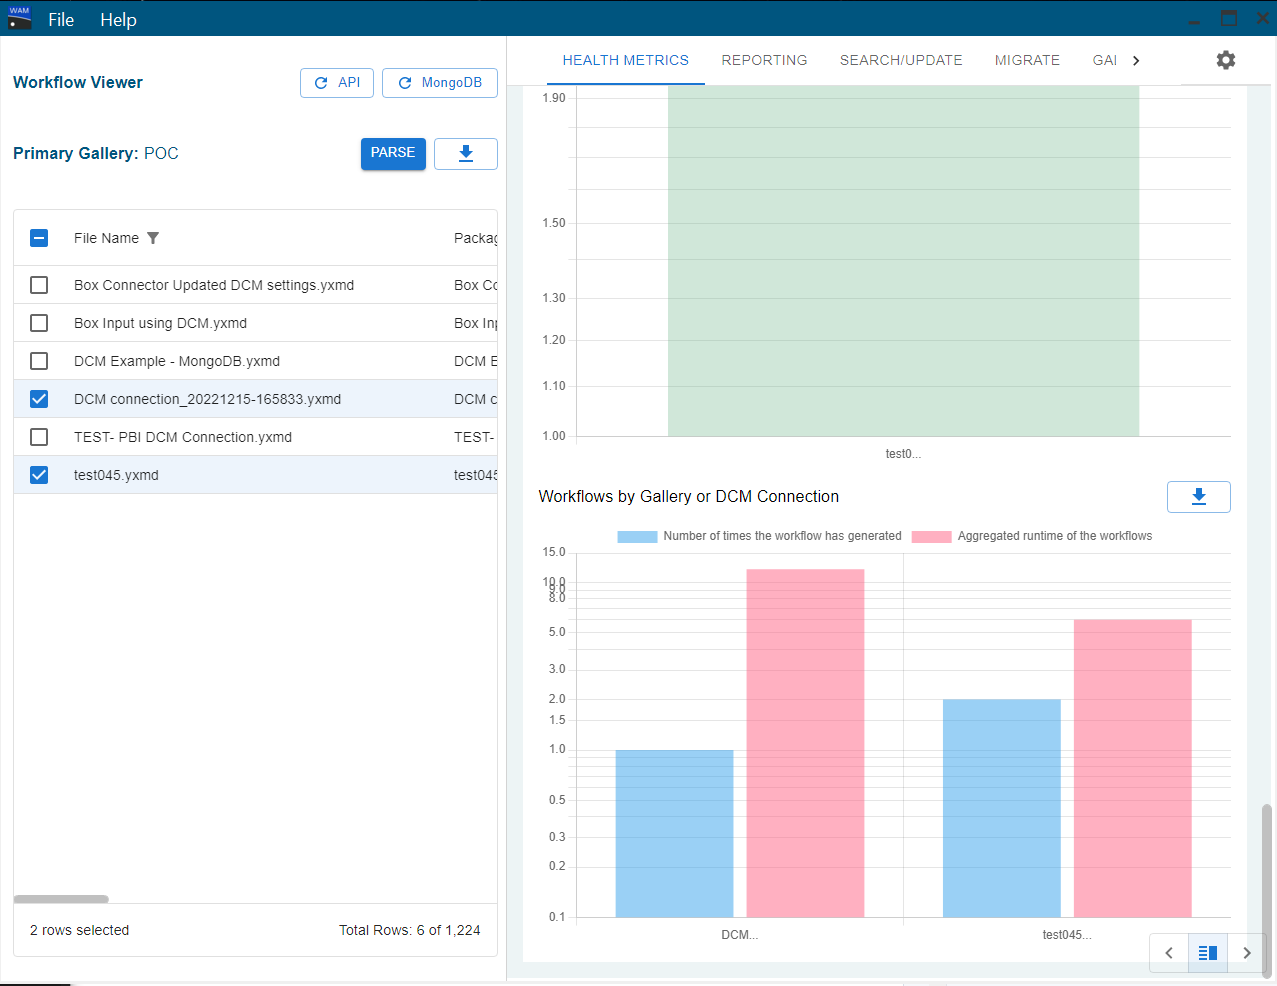Viewport: 1277px width, 986px height.
Task: Click the File Name column header
Action: point(106,238)
